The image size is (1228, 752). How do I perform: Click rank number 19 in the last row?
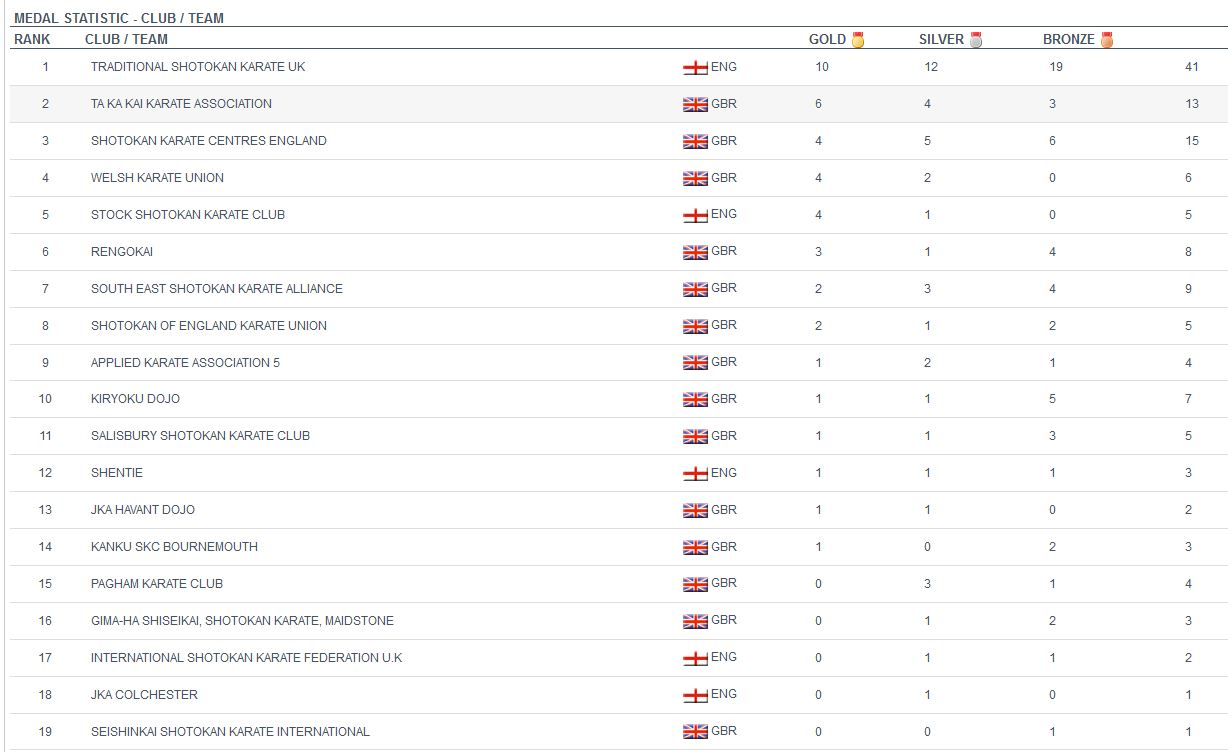coord(45,732)
